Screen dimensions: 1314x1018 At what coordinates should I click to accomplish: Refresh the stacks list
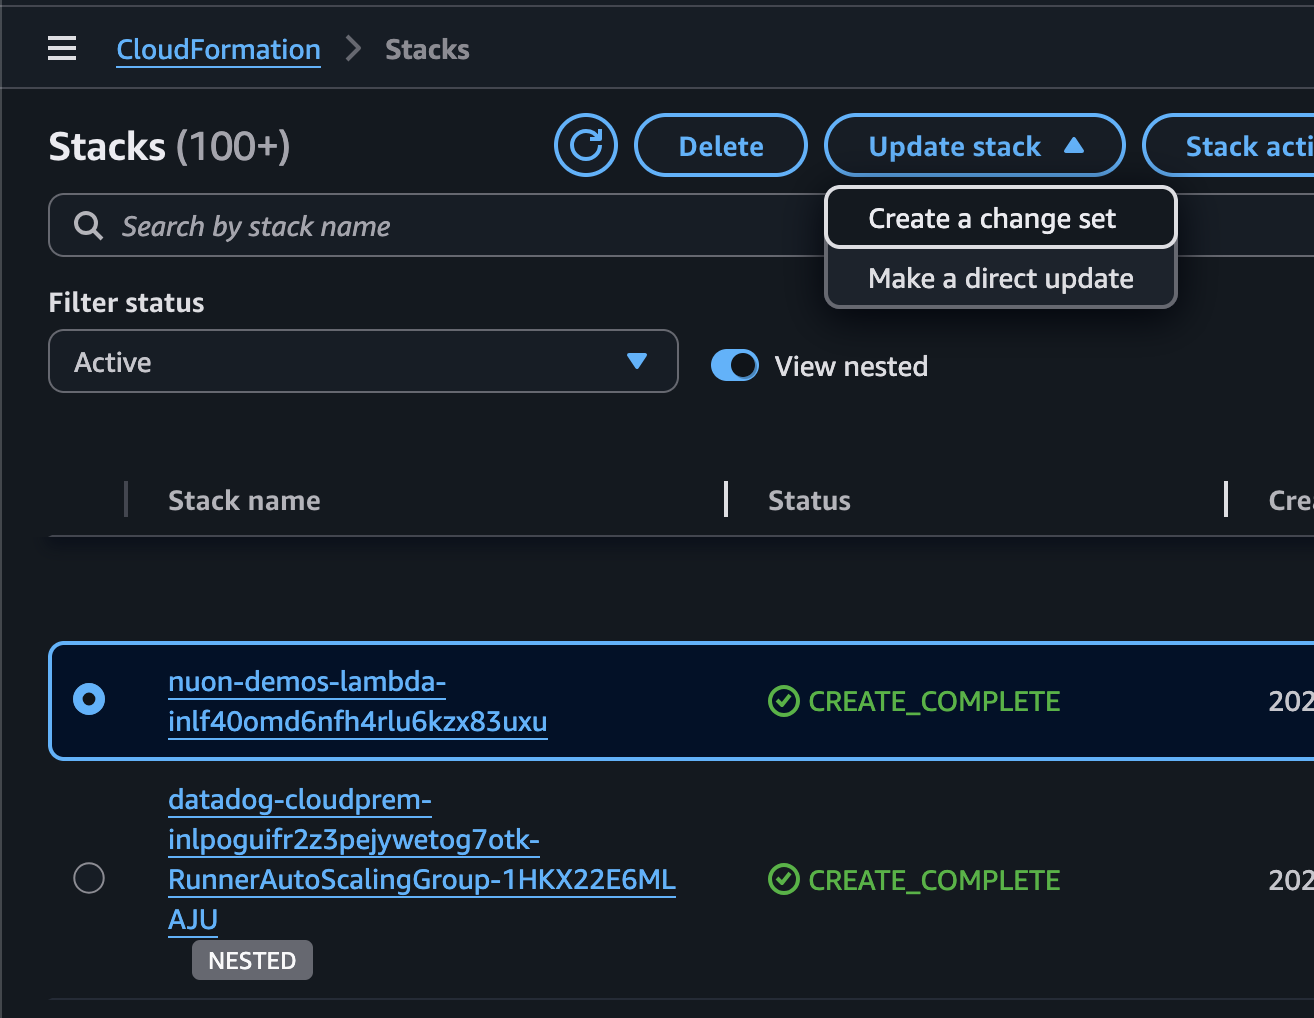tap(585, 145)
